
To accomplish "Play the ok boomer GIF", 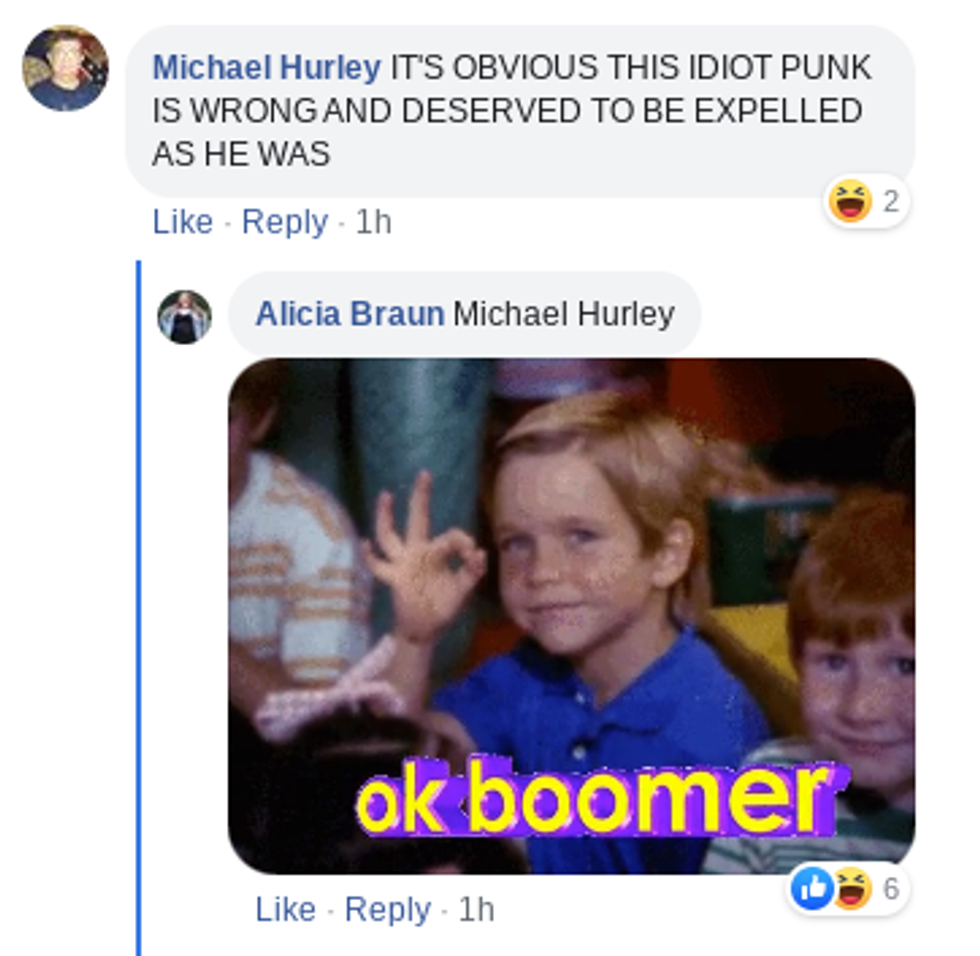I will 572,616.
